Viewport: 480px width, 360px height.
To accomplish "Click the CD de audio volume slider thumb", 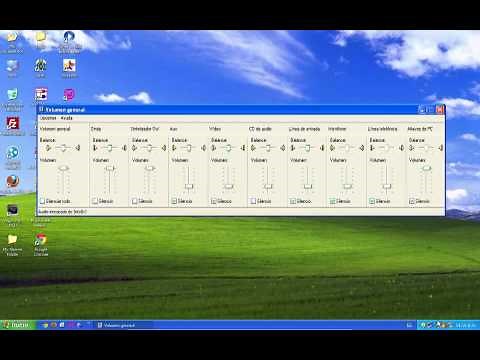I will (268, 186).
